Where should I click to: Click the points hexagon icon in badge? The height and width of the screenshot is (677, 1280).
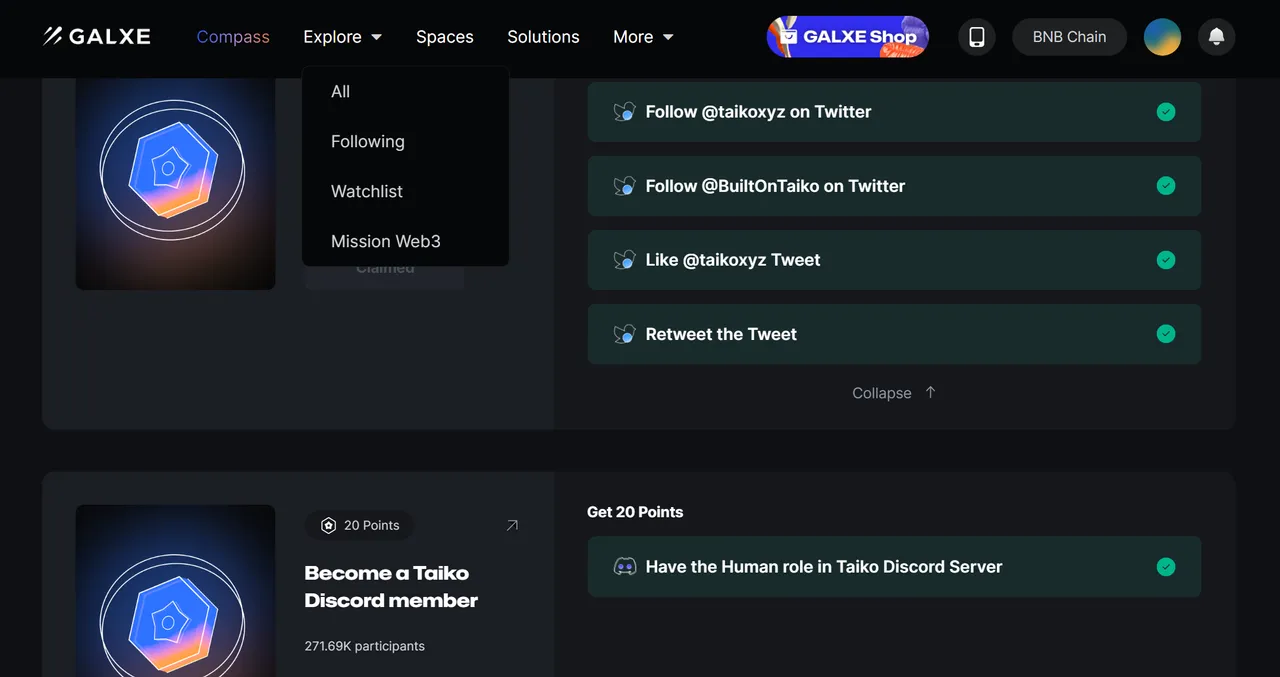click(x=328, y=525)
